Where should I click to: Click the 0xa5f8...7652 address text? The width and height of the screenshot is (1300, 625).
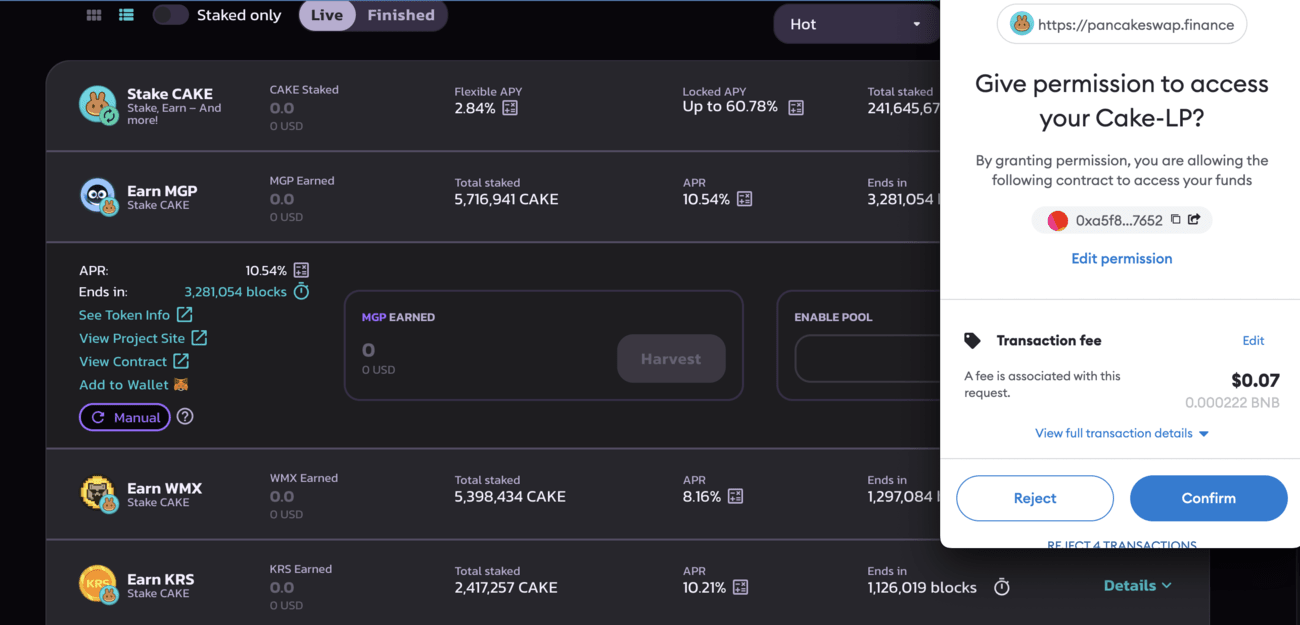[1119, 221]
